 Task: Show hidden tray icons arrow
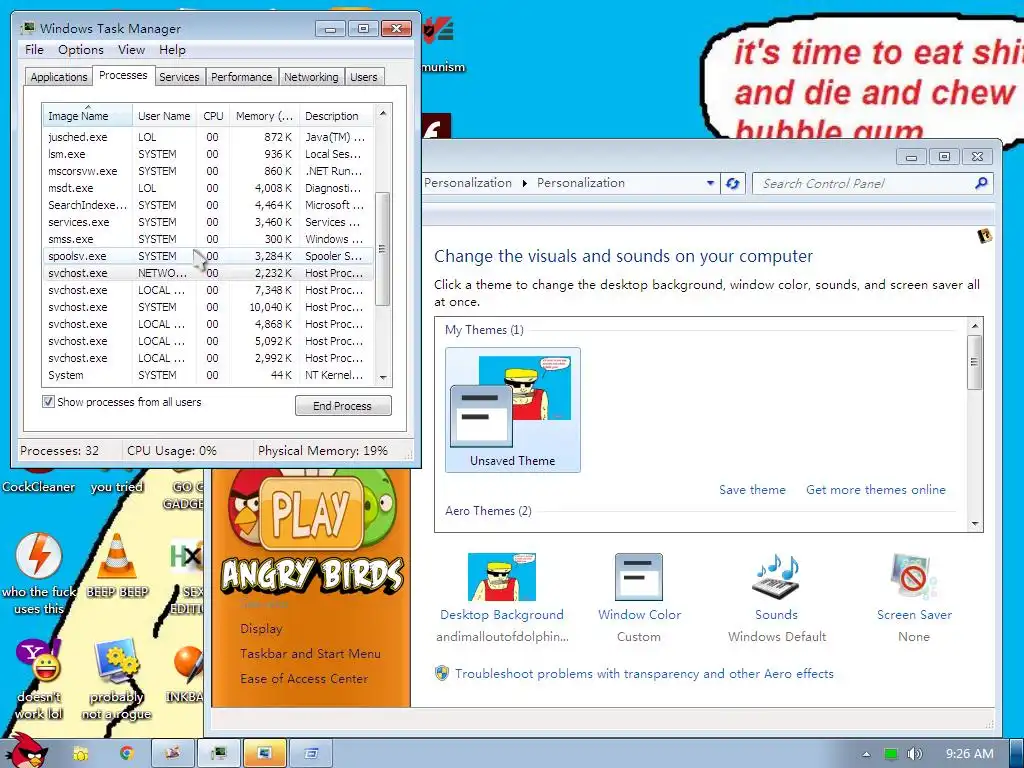tap(866, 754)
